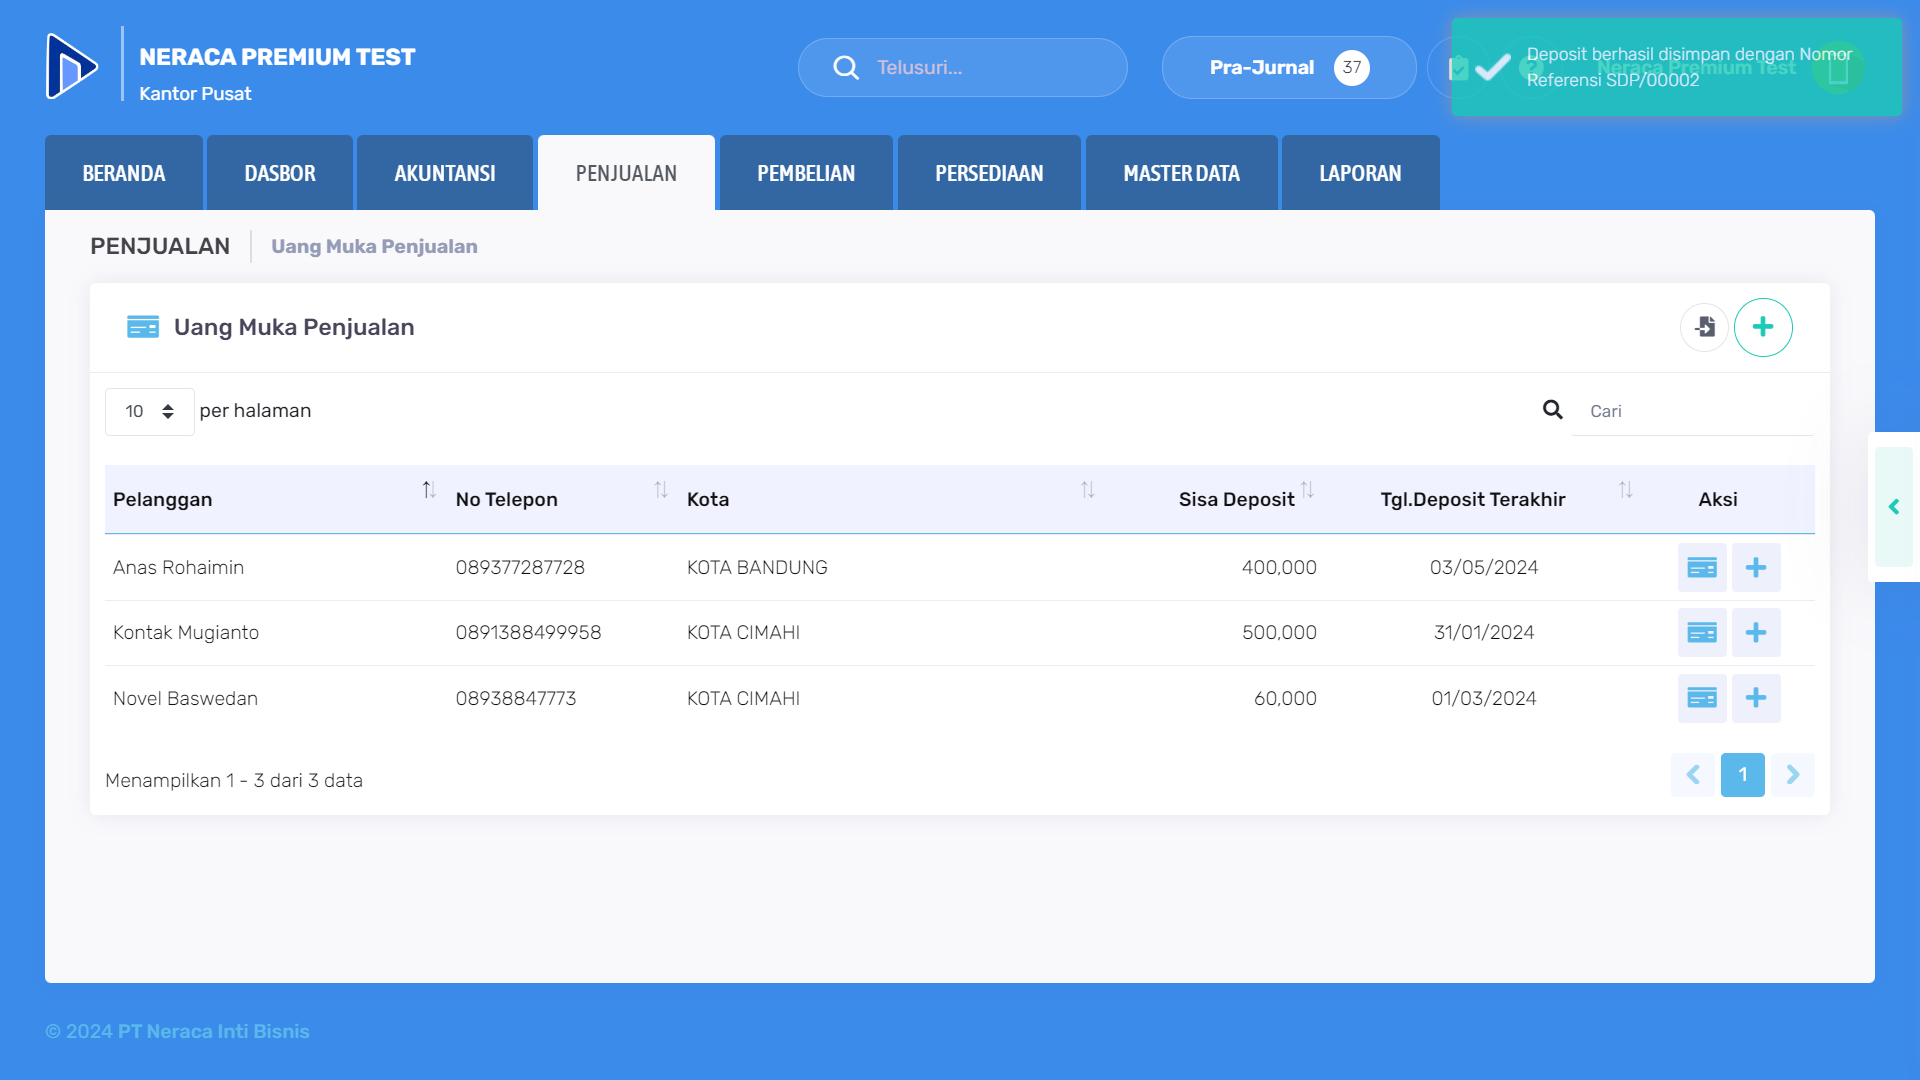Click the 400,000 deposit value
This screenshot has width=1920, height=1080.
1279,567
